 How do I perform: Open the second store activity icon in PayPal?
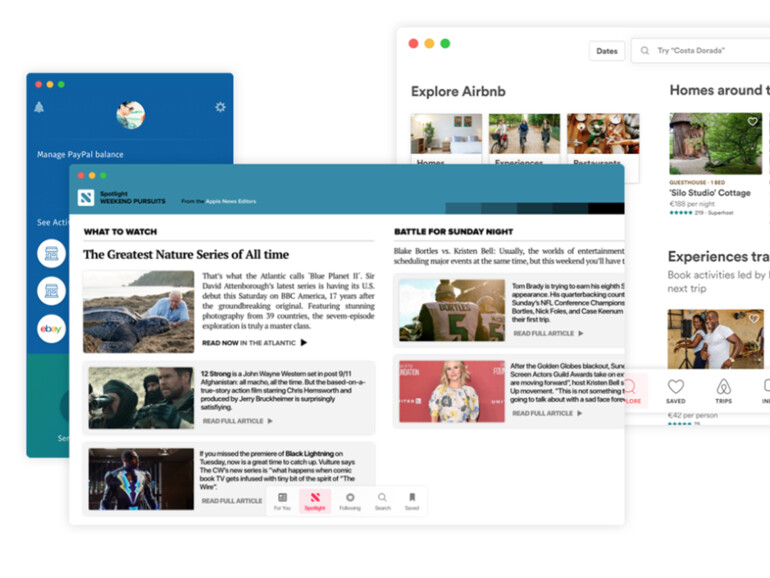51,291
